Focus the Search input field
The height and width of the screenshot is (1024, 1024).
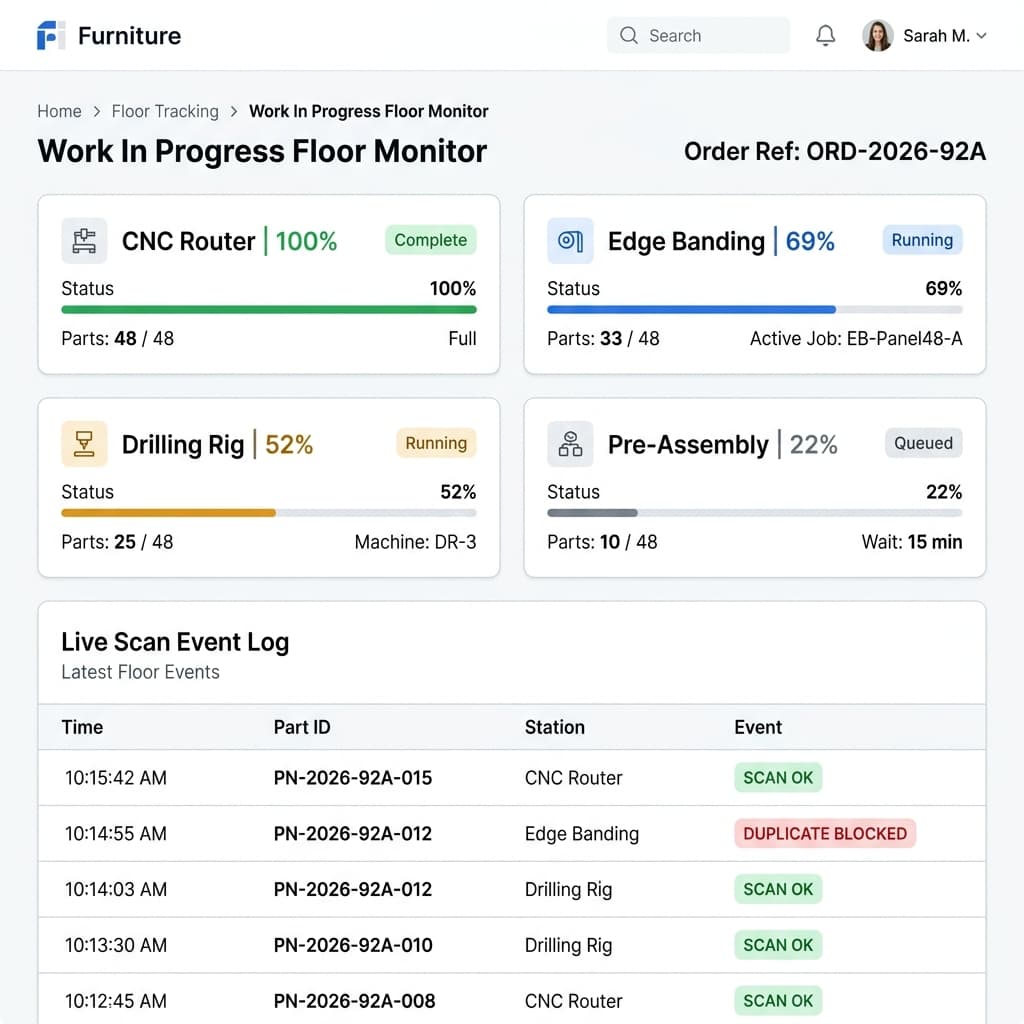pos(698,35)
